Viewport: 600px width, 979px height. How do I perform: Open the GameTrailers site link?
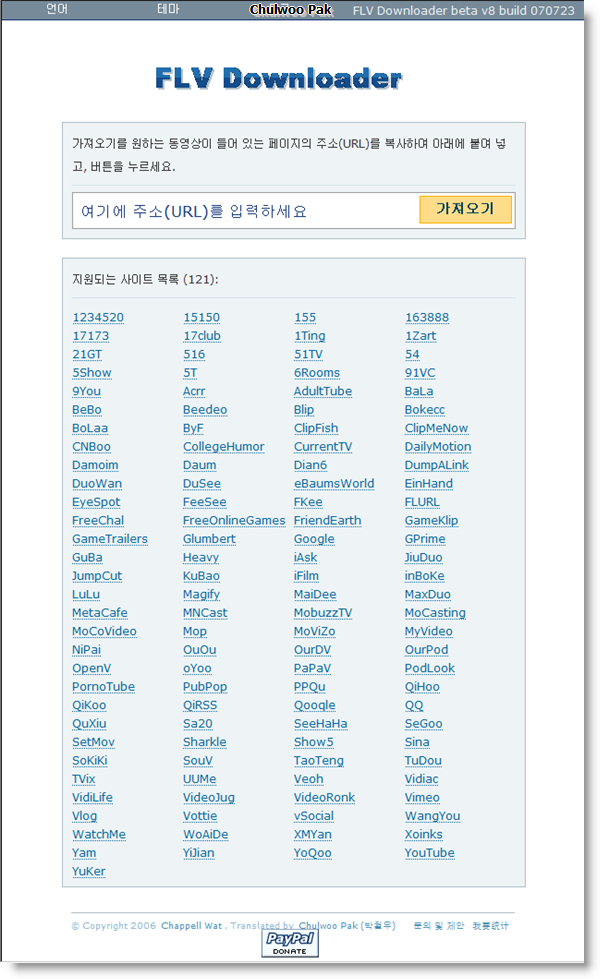point(110,539)
